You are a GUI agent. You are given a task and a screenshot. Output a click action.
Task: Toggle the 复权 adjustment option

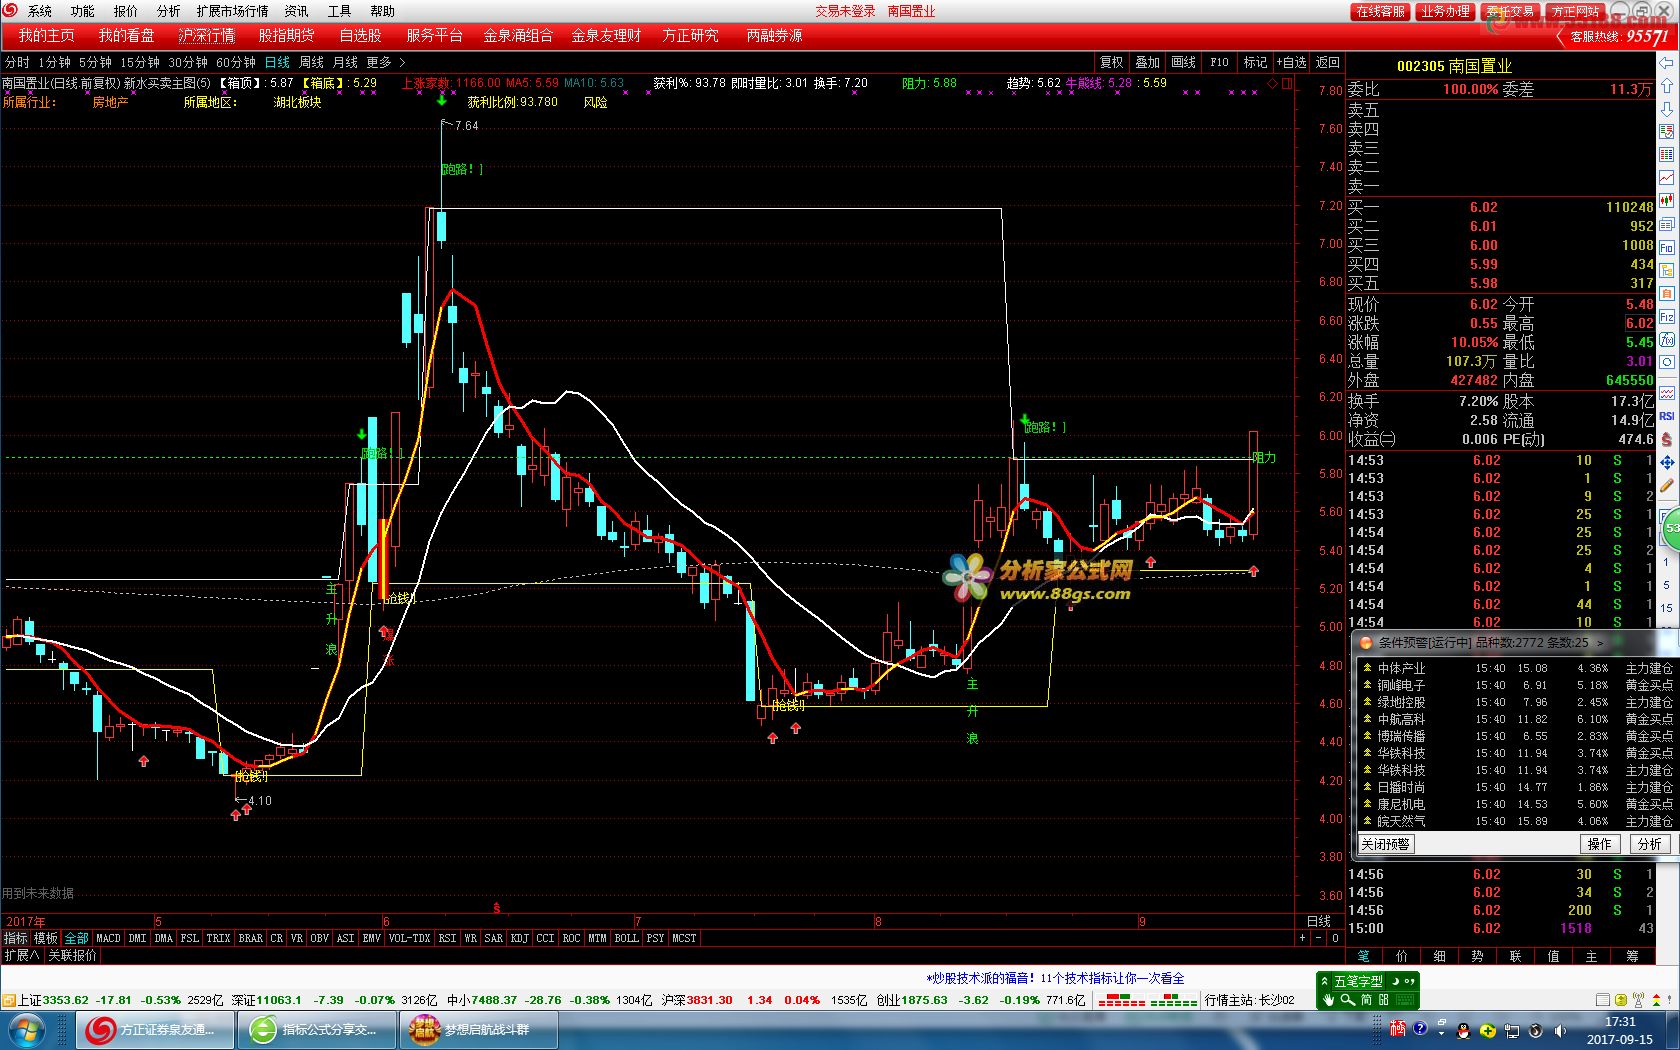point(1111,62)
